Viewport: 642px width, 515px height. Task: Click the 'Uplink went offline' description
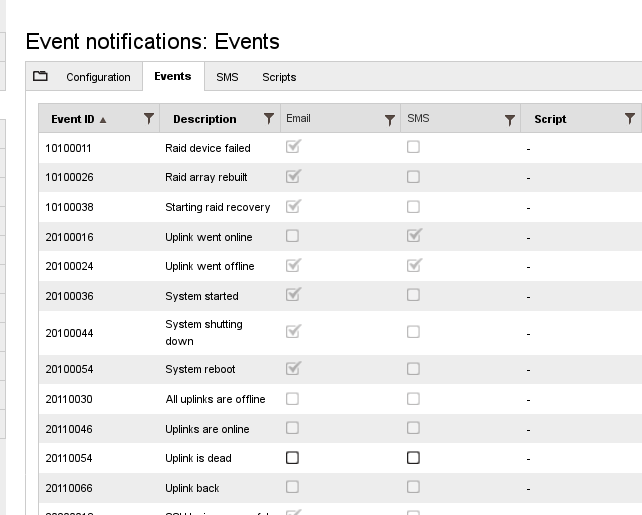pyautogui.click(x=210, y=266)
